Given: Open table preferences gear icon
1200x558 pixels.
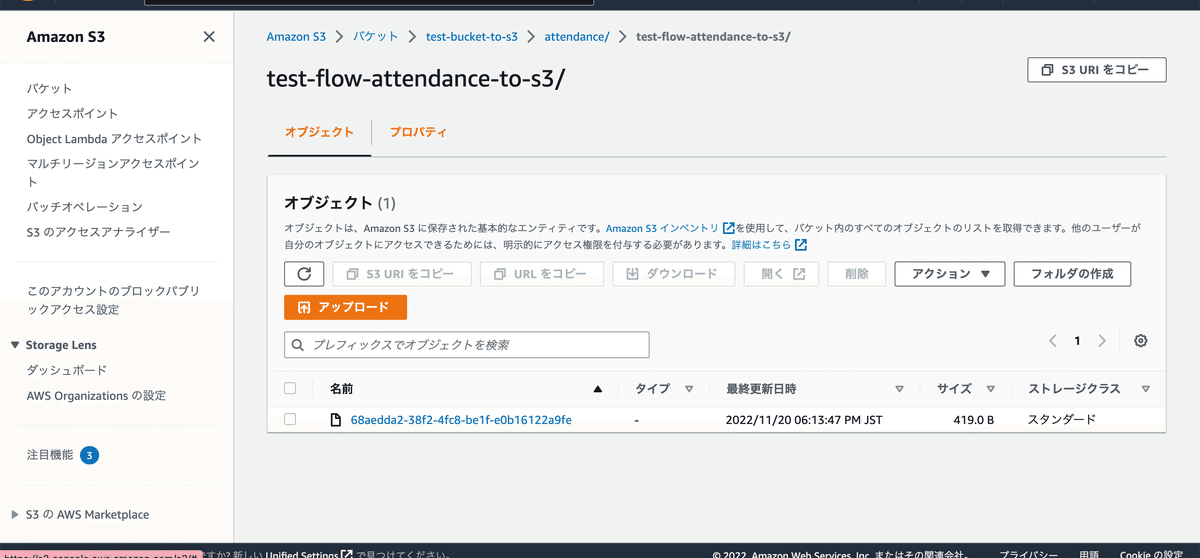Looking at the screenshot, I should coord(1141,341).
